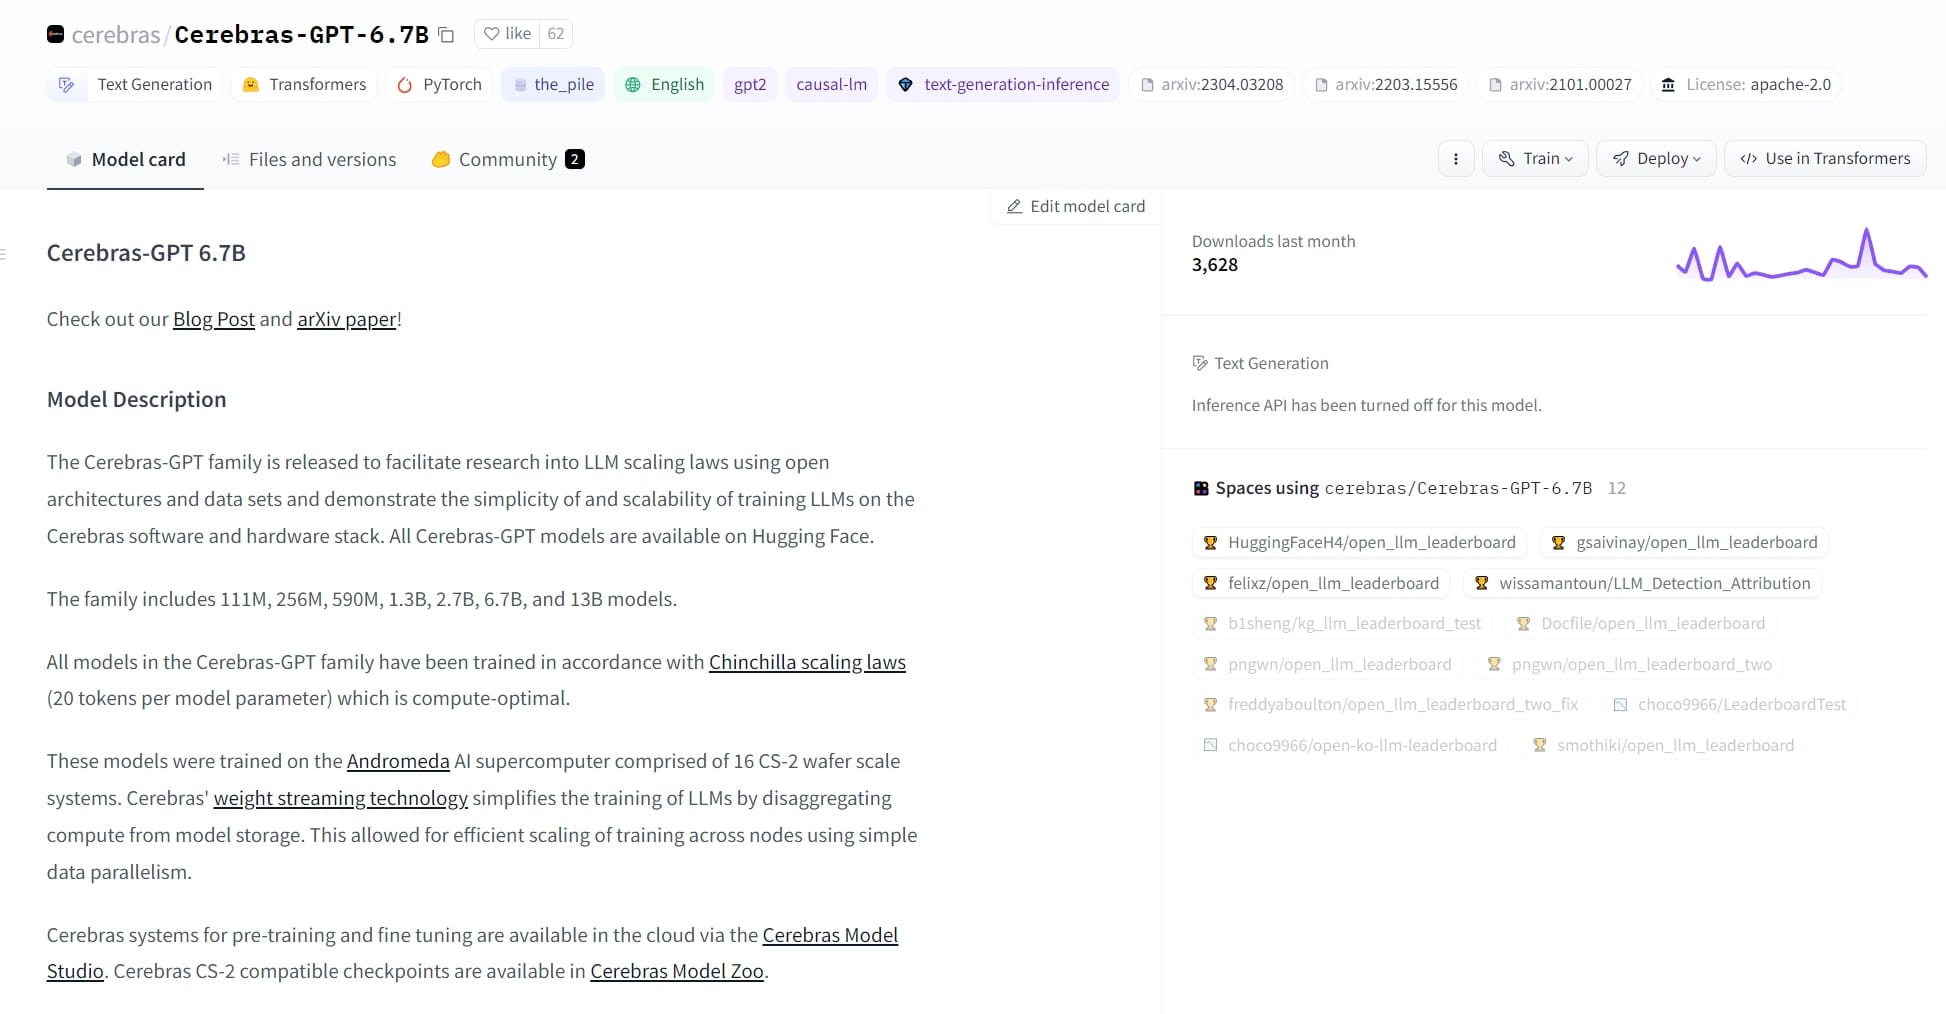Open HuggingFaceH4/open_llm_leaderboard space

click(x=1359, y=543)
